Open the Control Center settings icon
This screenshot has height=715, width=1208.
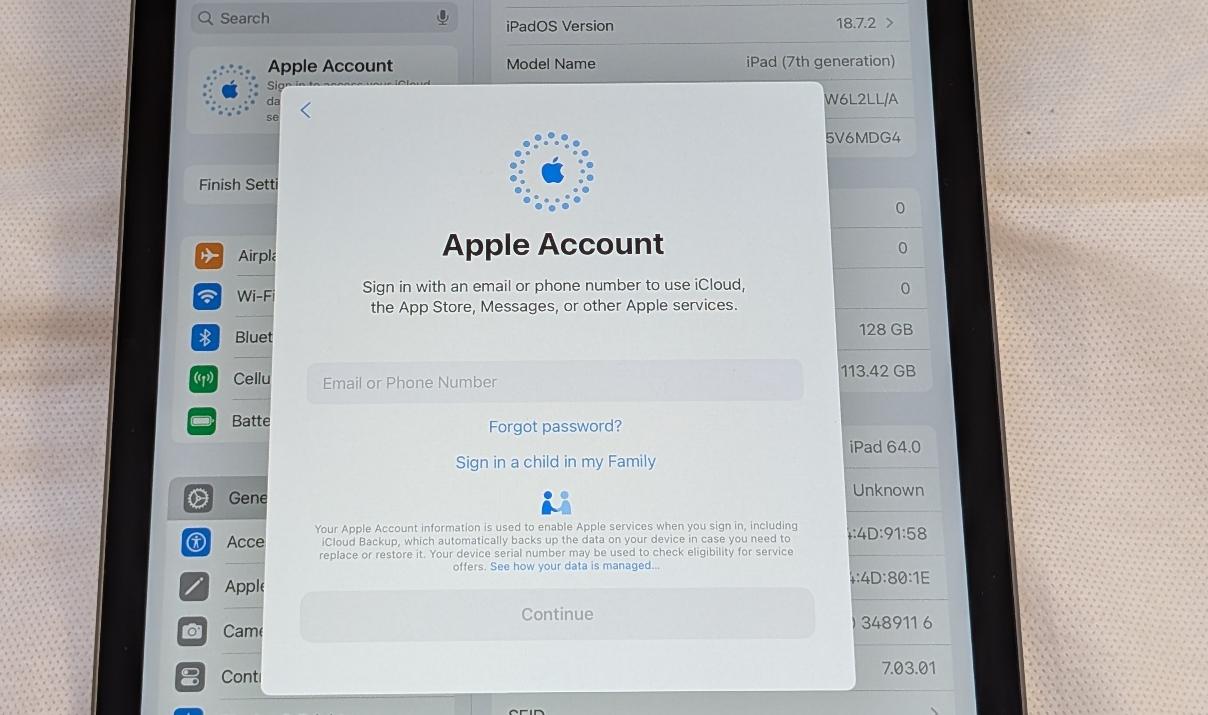(x=189, y=677)
